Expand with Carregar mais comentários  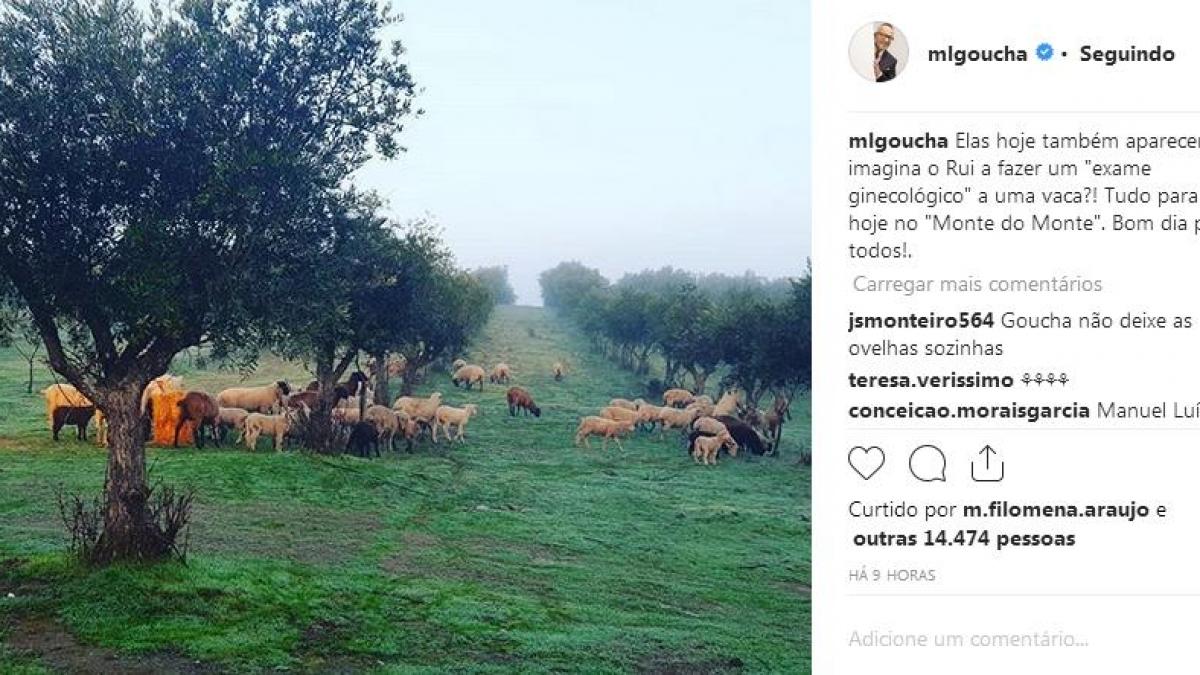[x=977, y=284]
